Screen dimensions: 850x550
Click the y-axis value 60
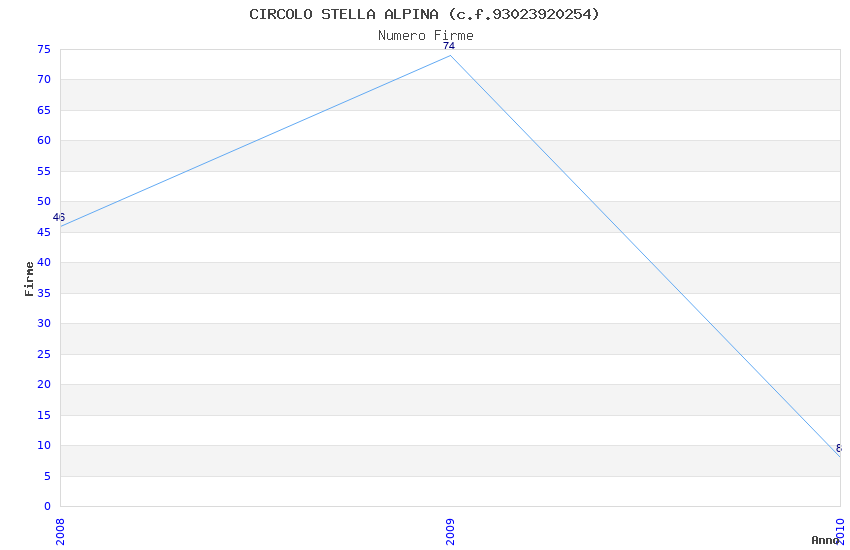click(x=44, y=140)
